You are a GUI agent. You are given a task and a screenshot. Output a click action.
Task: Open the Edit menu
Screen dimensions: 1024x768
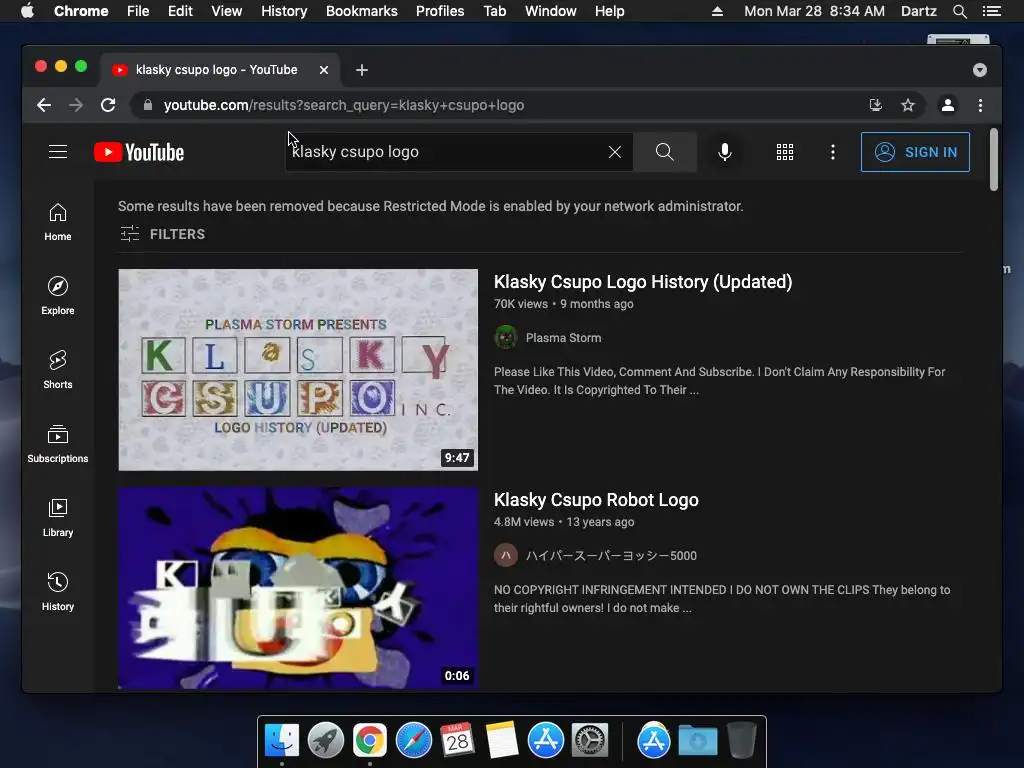(180, 11)
